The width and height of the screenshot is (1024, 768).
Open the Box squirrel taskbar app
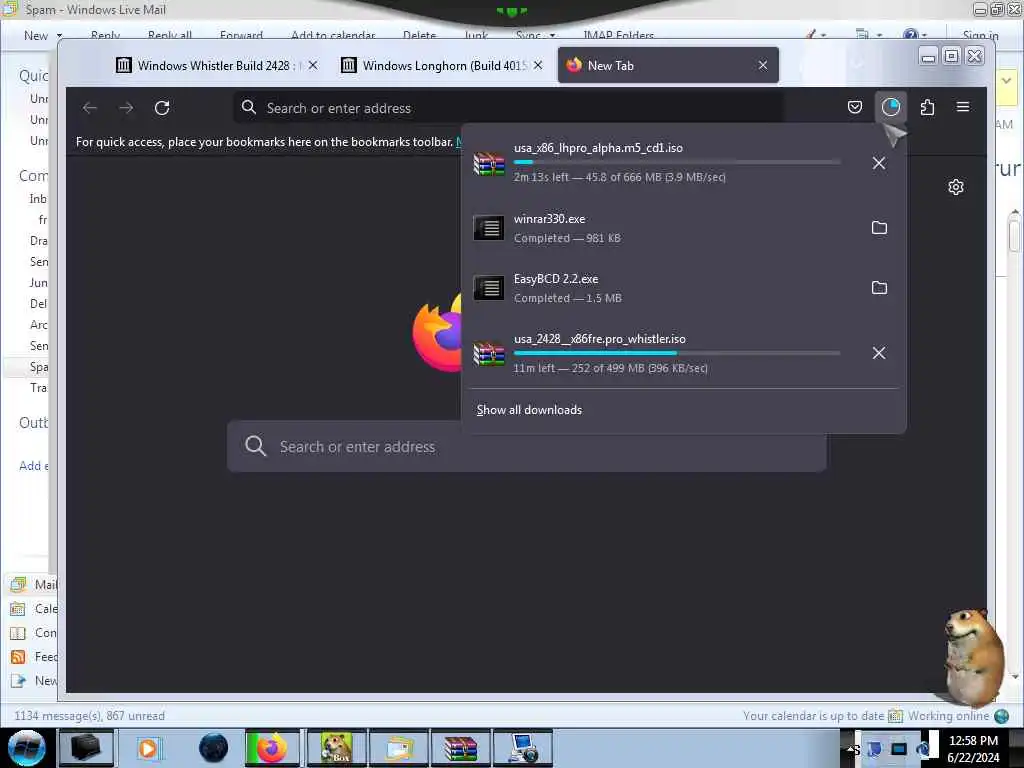coord(337,748)
